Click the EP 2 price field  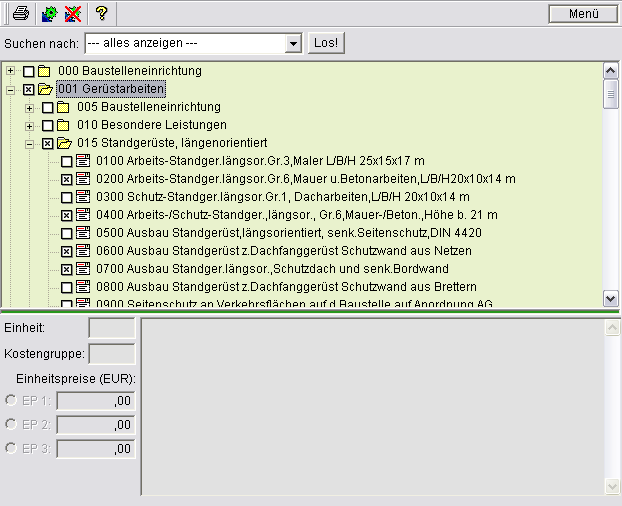(96, 425)
